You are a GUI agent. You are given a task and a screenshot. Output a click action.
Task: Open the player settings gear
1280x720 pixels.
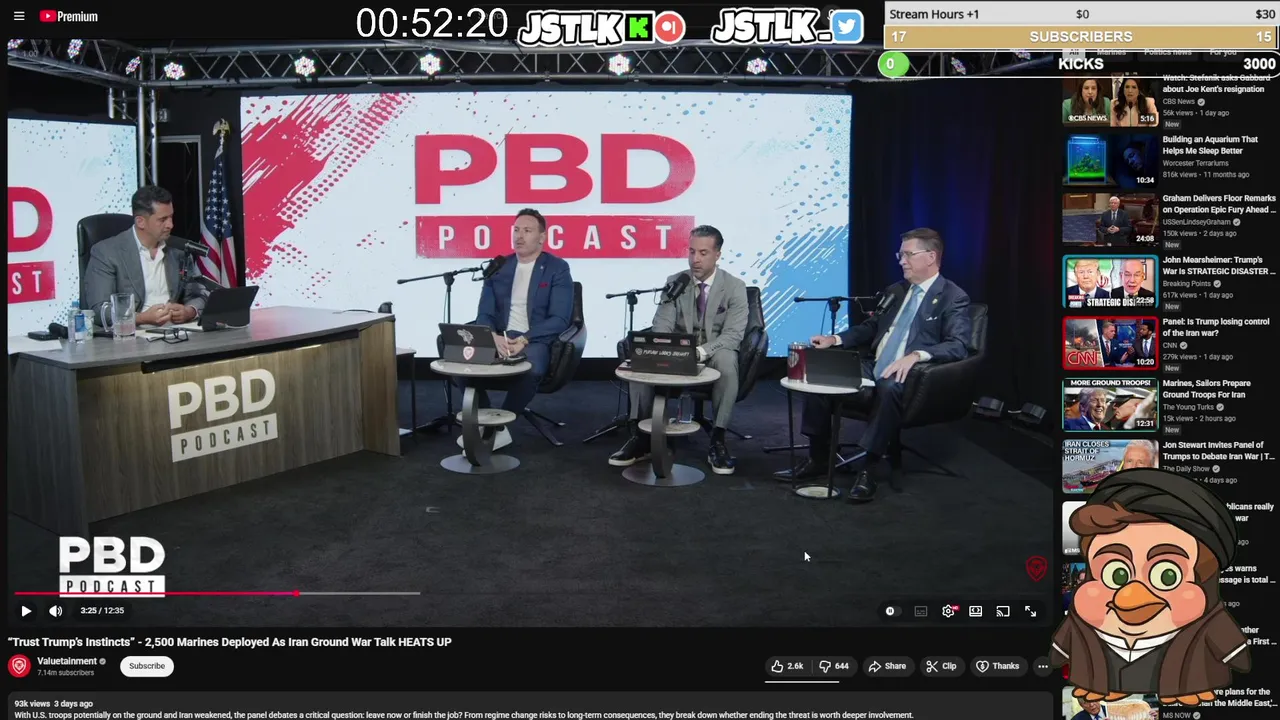949,611
